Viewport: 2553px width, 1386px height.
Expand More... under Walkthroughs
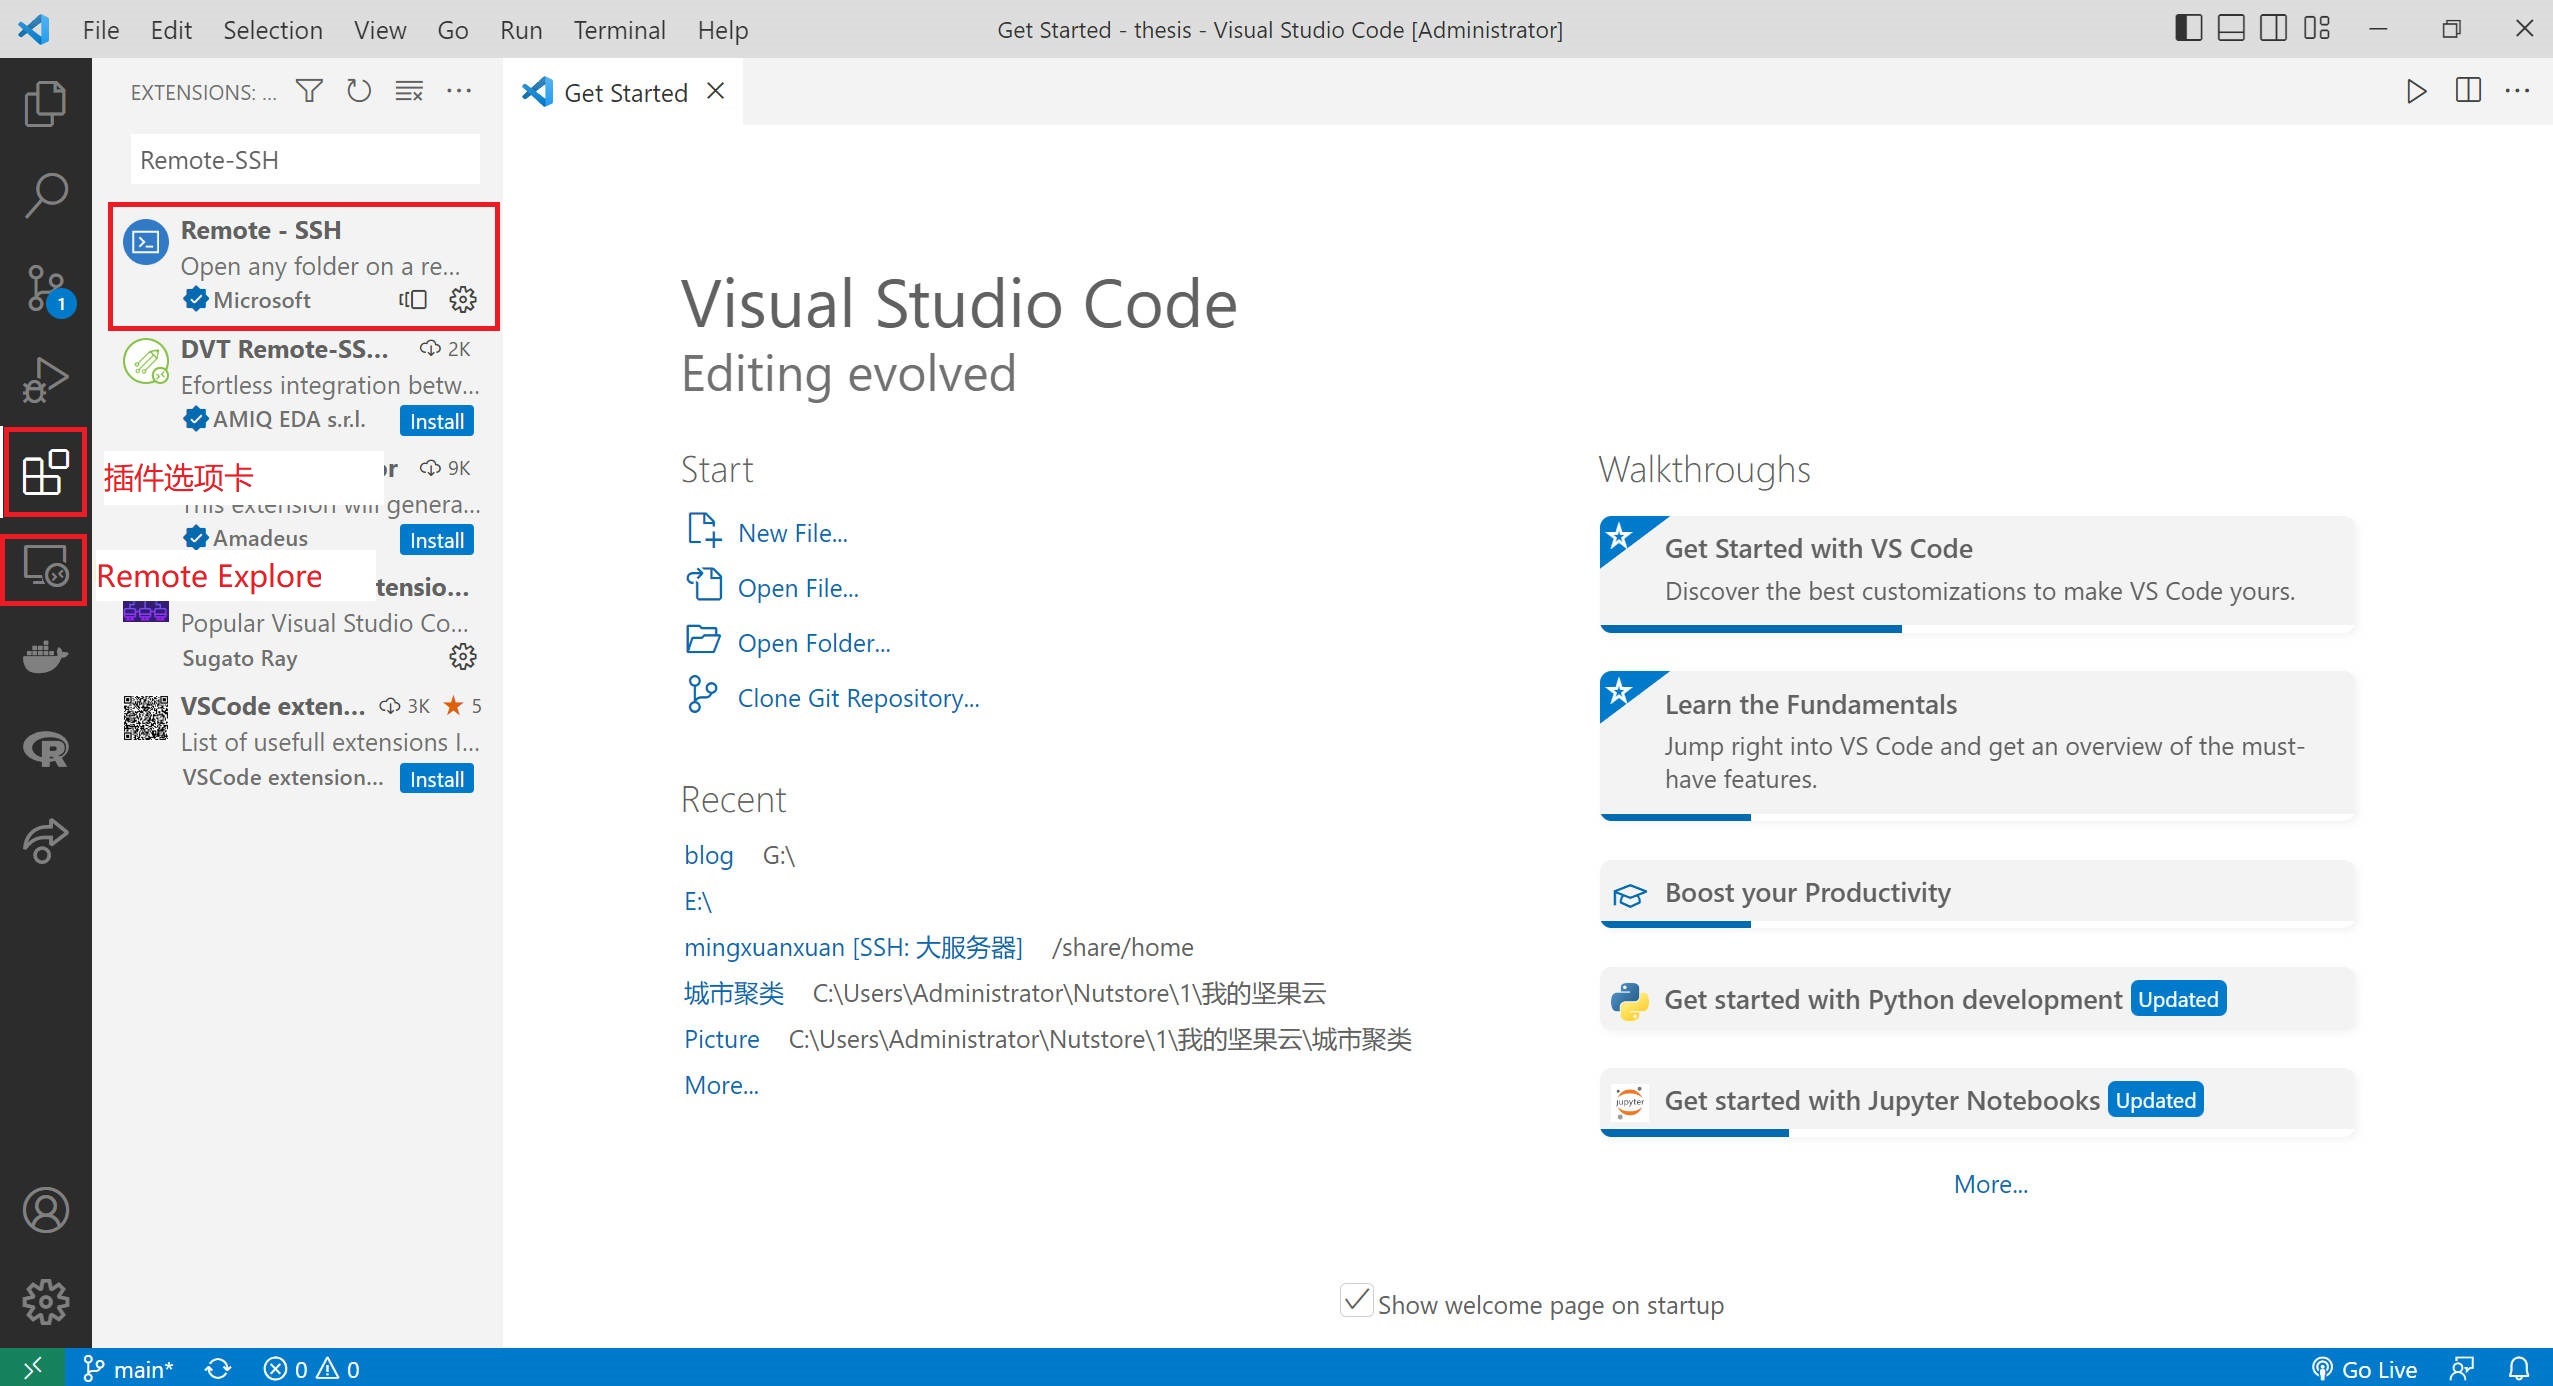1988,1184
